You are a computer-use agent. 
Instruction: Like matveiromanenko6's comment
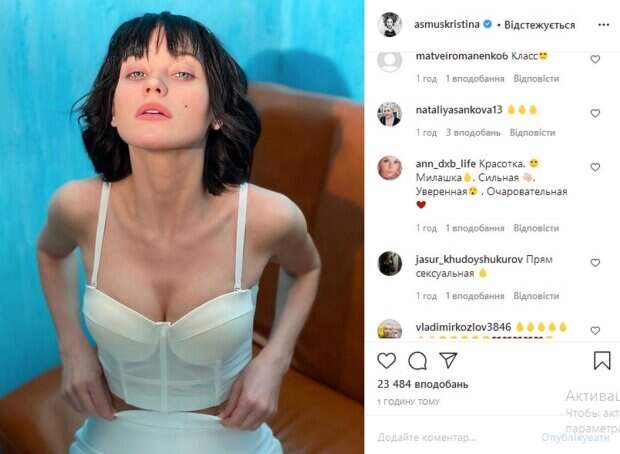click(x=595, y=59)
